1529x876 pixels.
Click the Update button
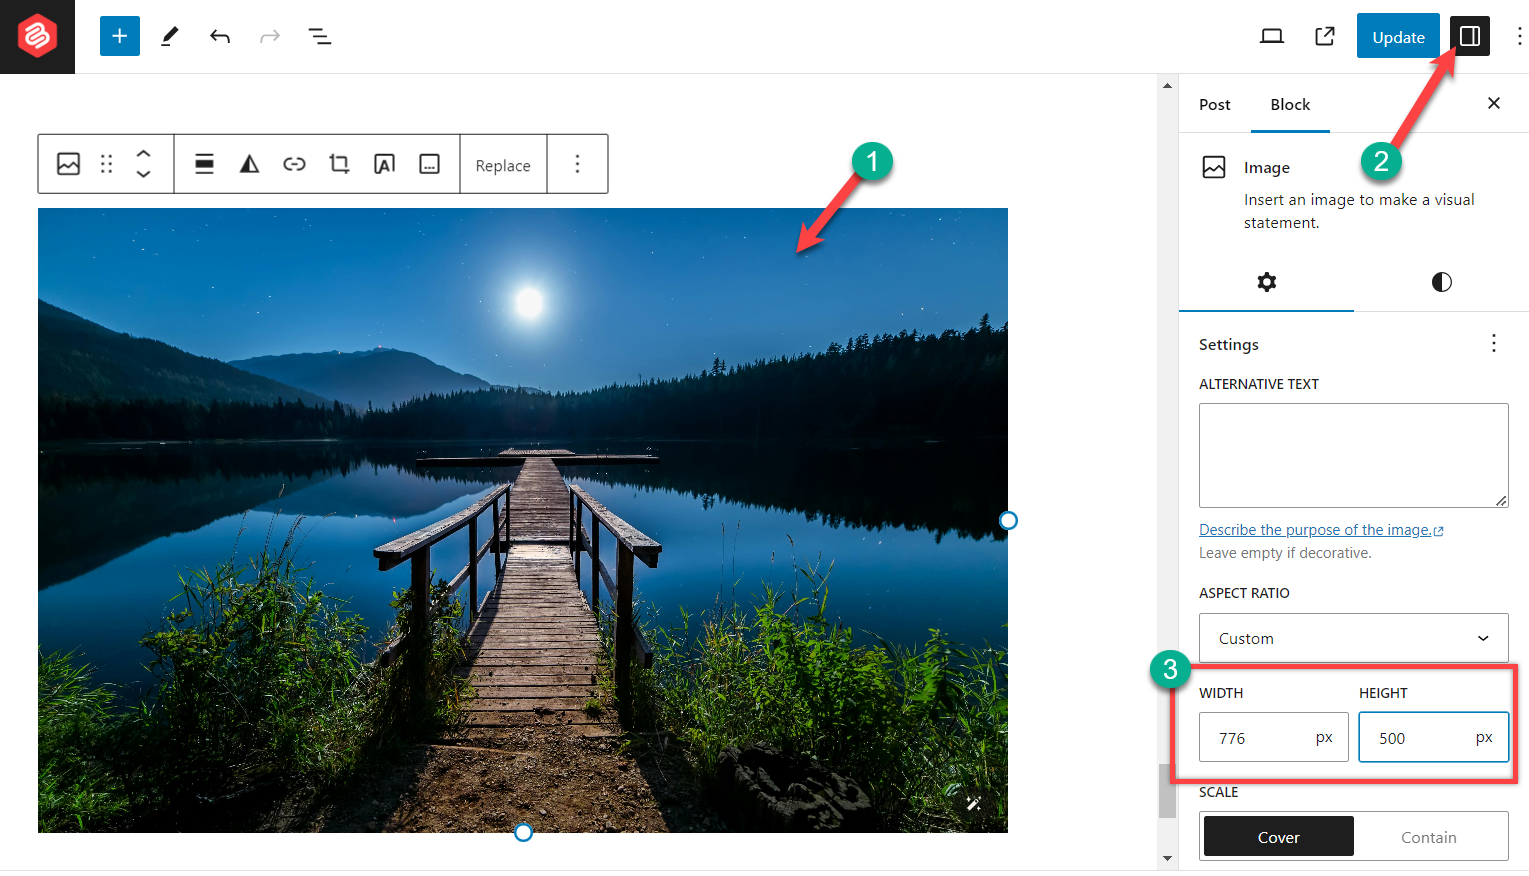pyautogui.click(x=1397, y=37)
